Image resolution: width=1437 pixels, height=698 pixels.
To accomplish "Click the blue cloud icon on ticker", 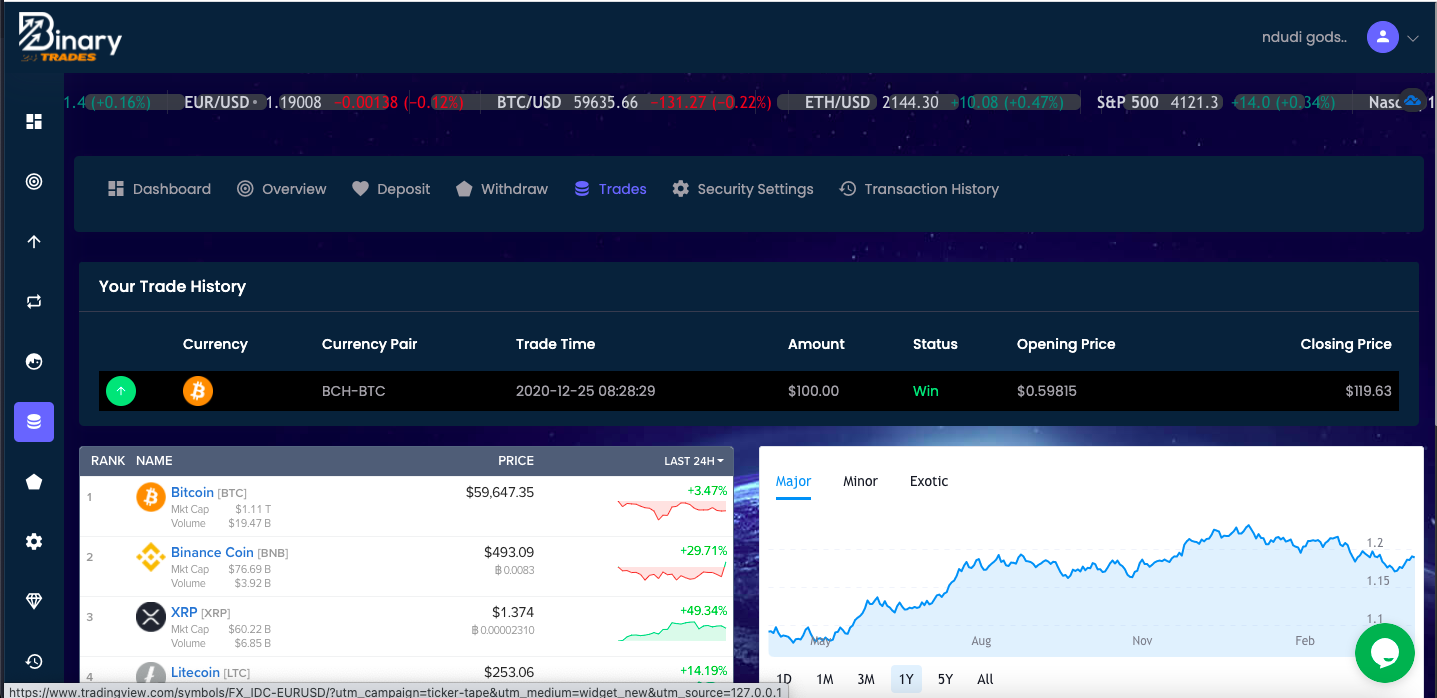I will 1412,101.
